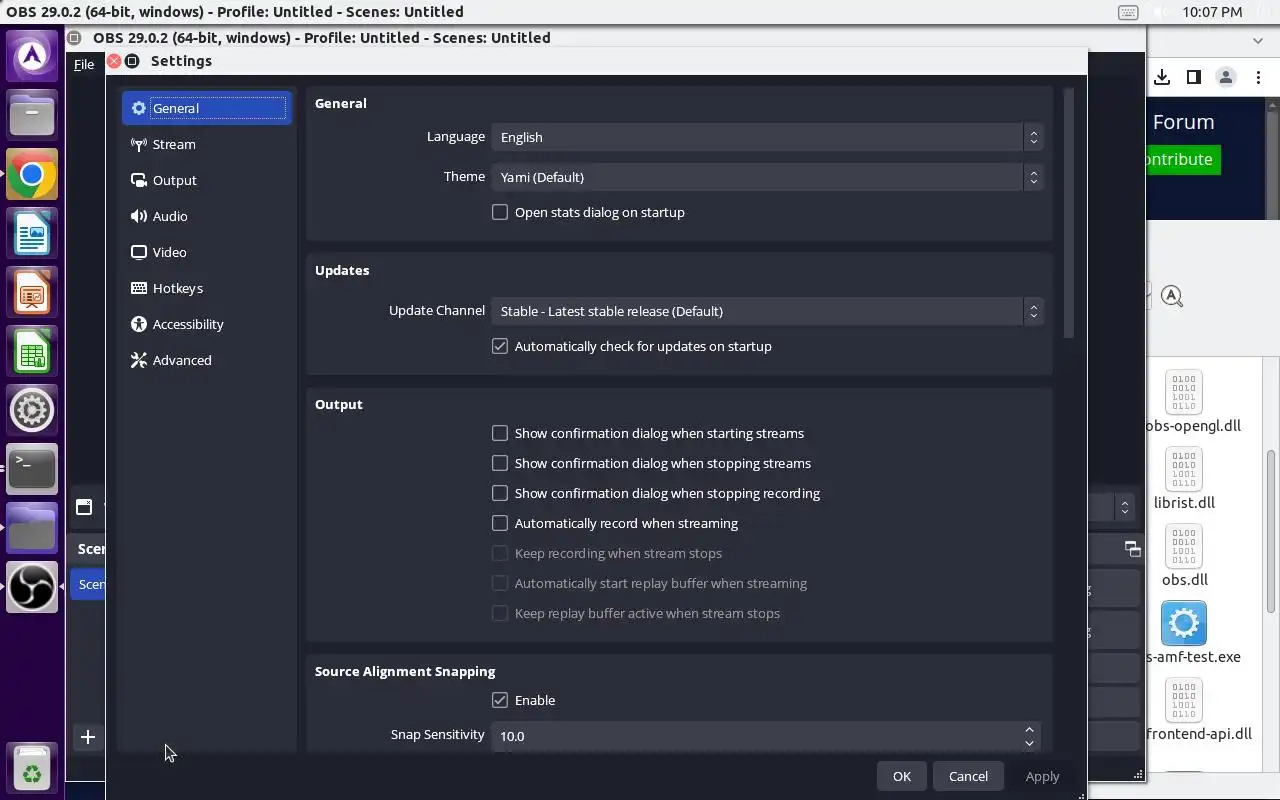The width and height of the screenshot is (1280, 800).
Task: Open the Terminal from the dock
Action: point(32,469)
